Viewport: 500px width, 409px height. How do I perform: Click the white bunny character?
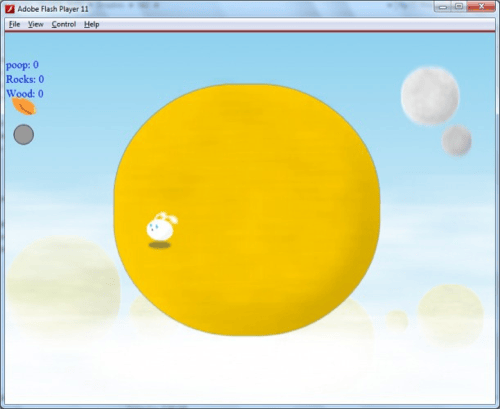pos(161,226)
